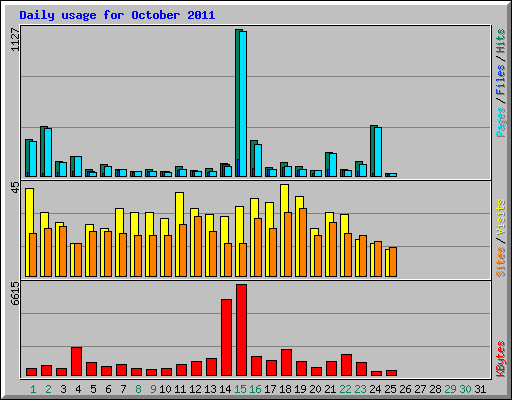Click day label 31 on the x-axis
The height and width of the screenshot is (400, 512).
(480, 389)
